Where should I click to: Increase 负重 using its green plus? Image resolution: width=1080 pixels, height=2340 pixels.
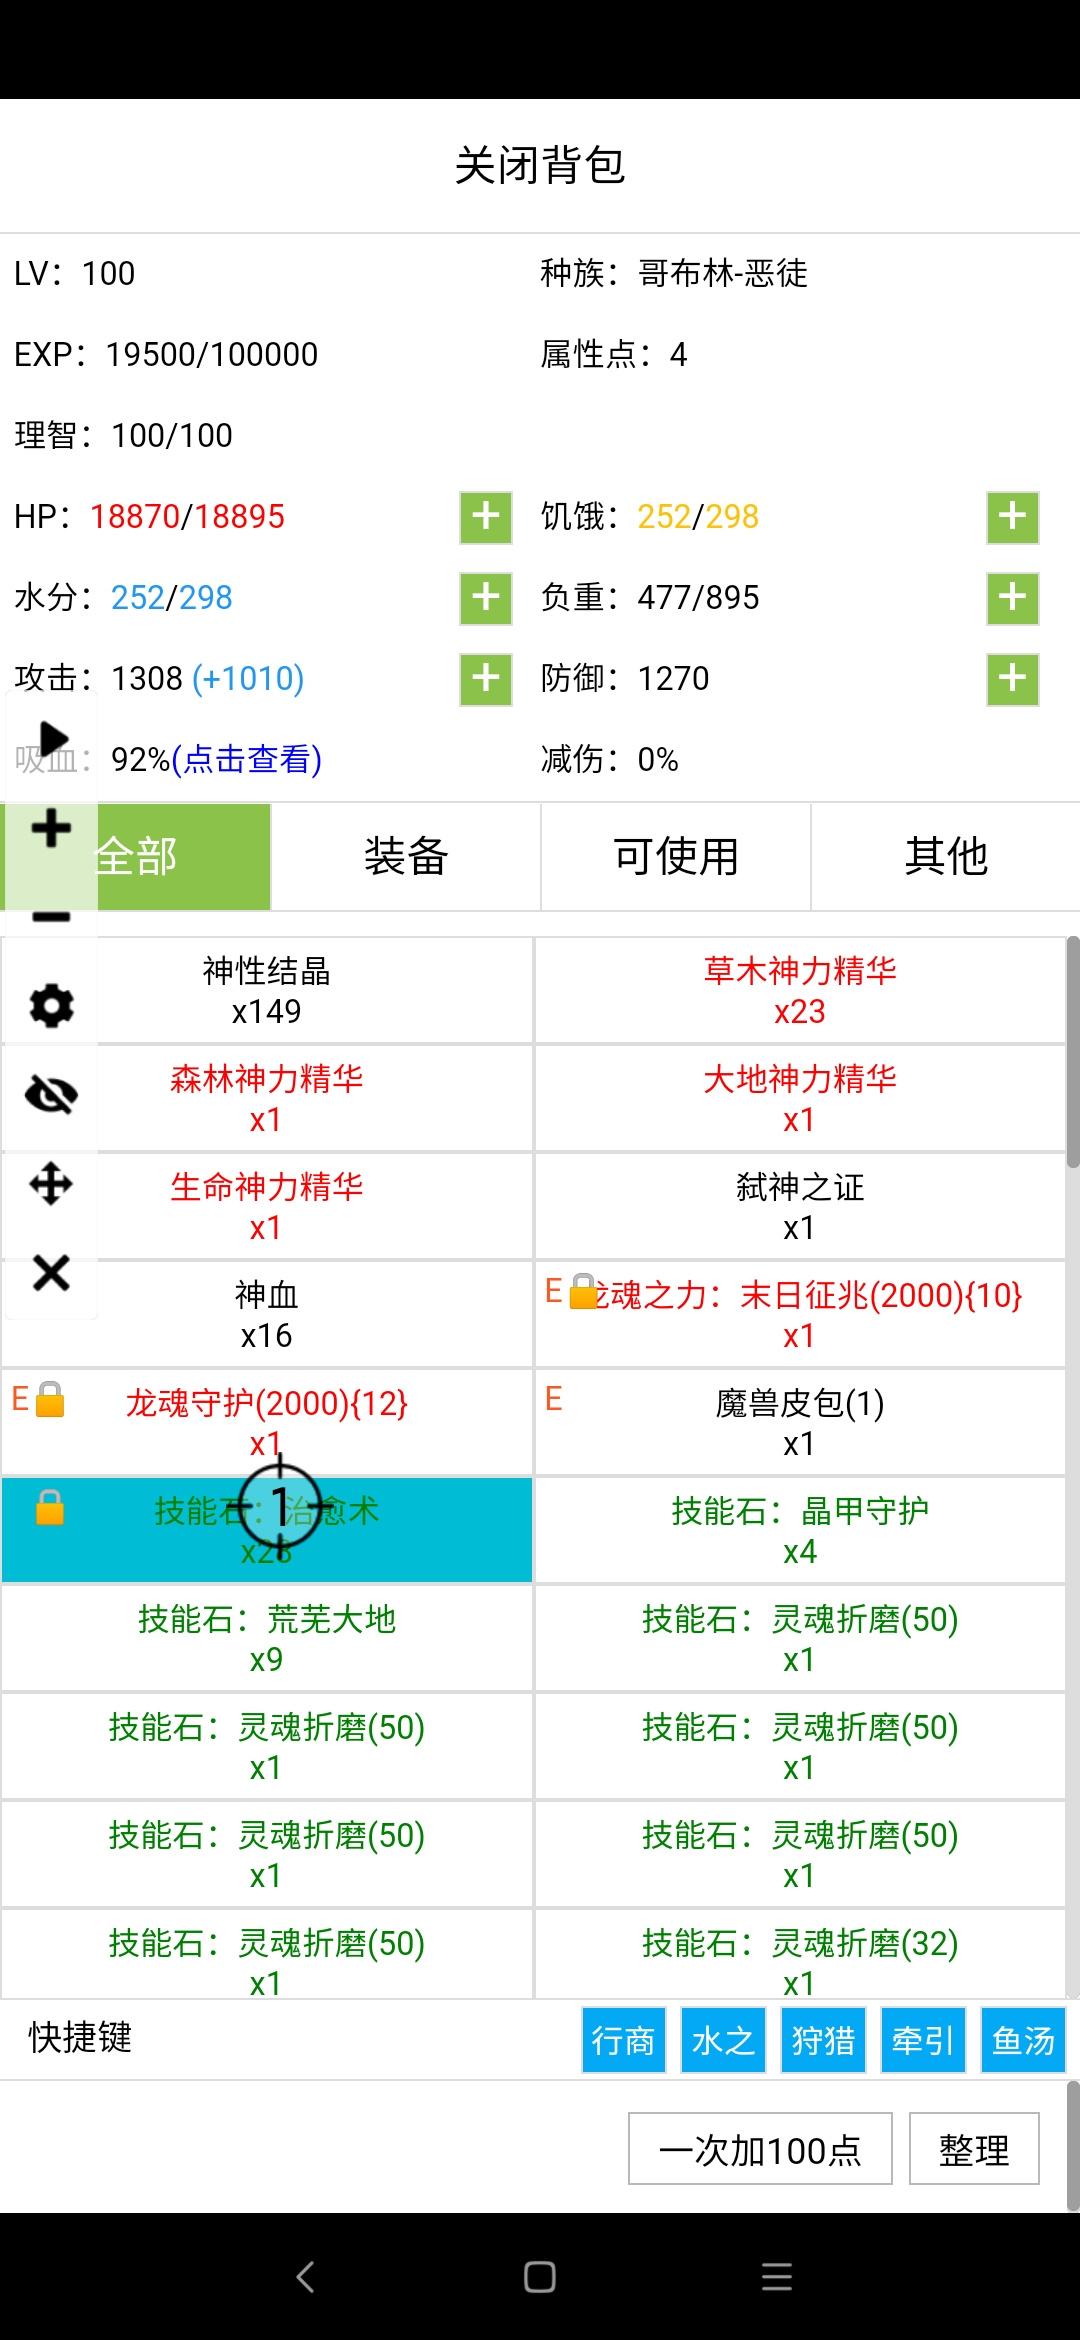[1013, 598]
